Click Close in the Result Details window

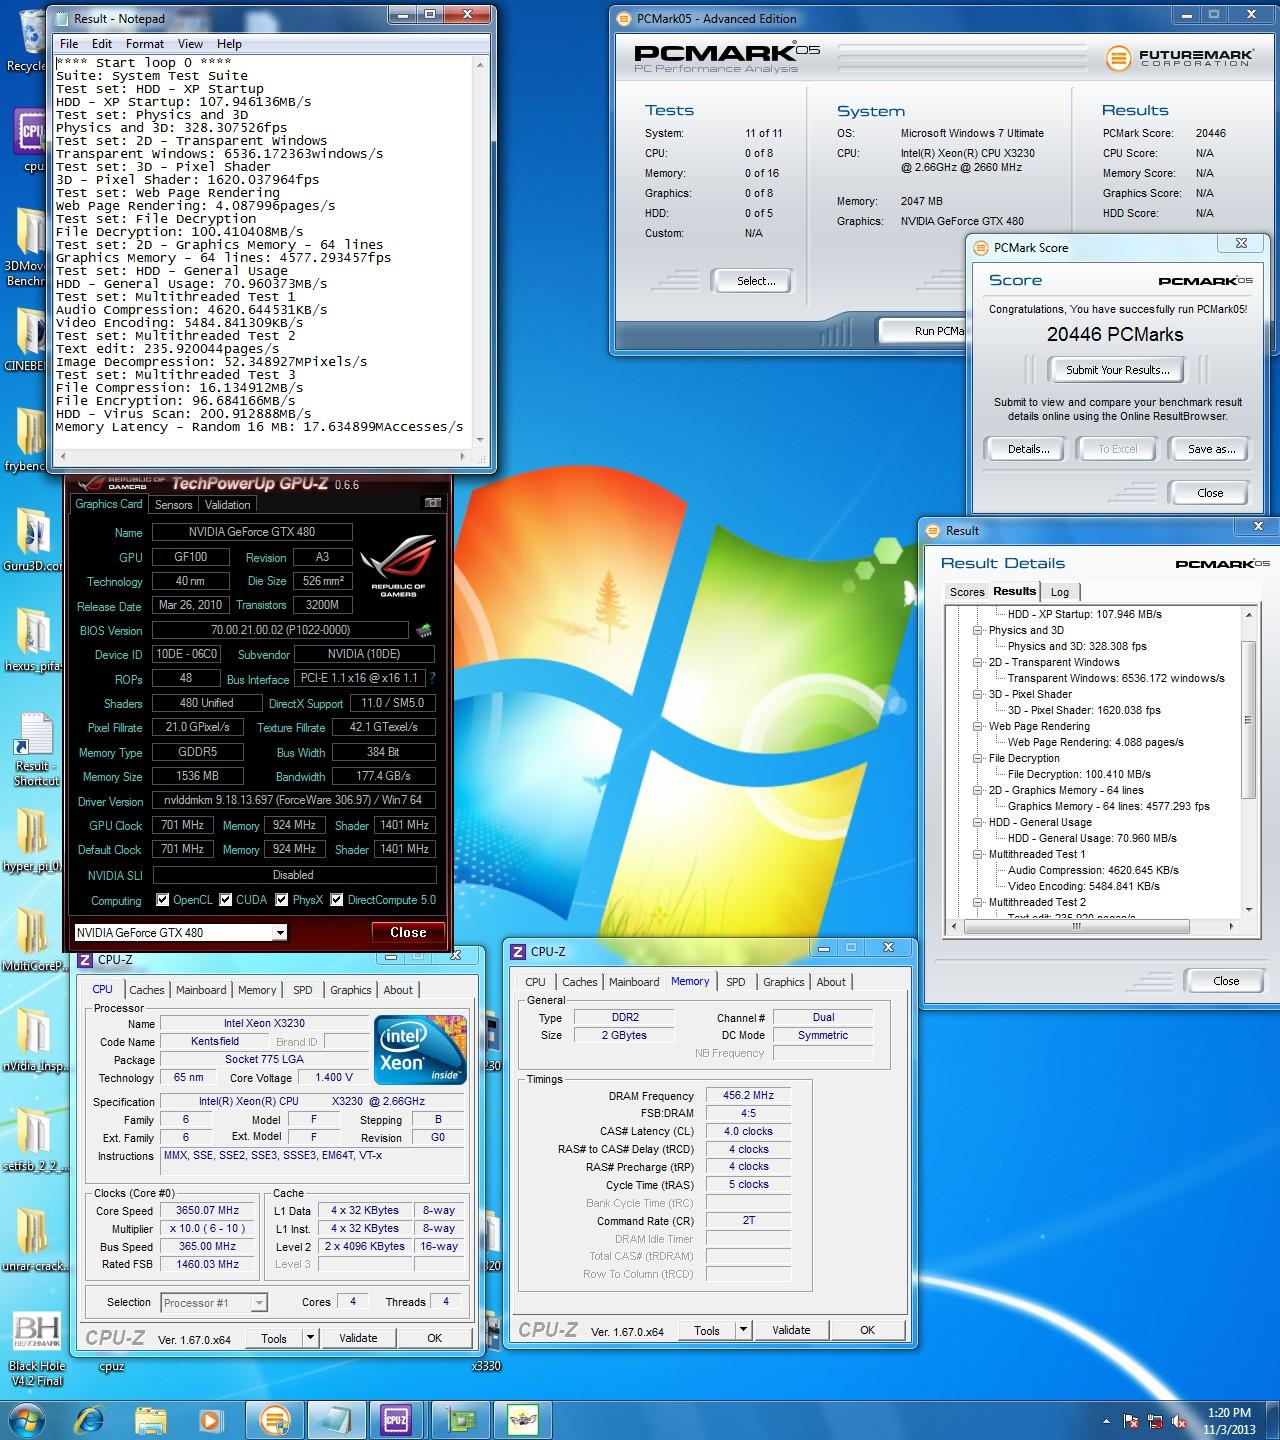pyautogui.click(x=1226, y=981)
